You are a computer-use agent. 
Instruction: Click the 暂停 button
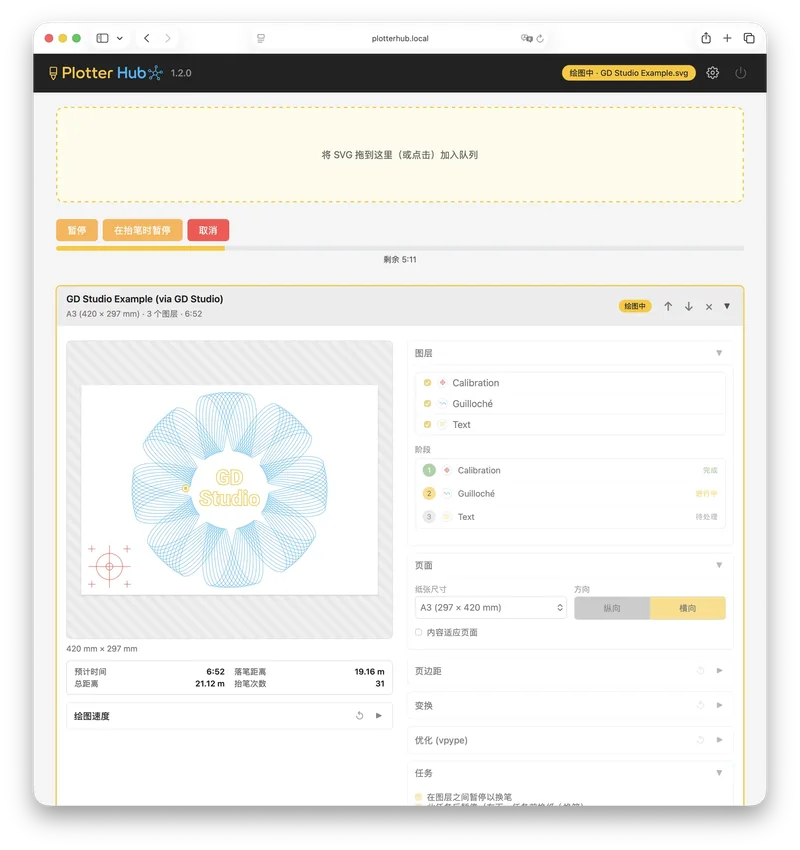click(x=77, y=230)
